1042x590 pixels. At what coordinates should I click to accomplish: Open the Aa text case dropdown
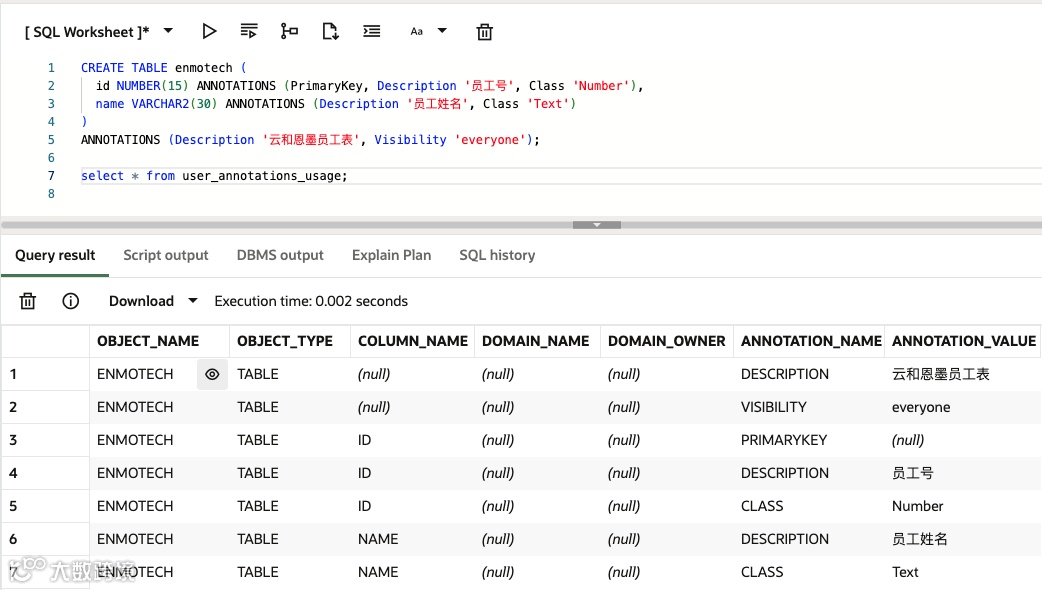coord(428,32)
